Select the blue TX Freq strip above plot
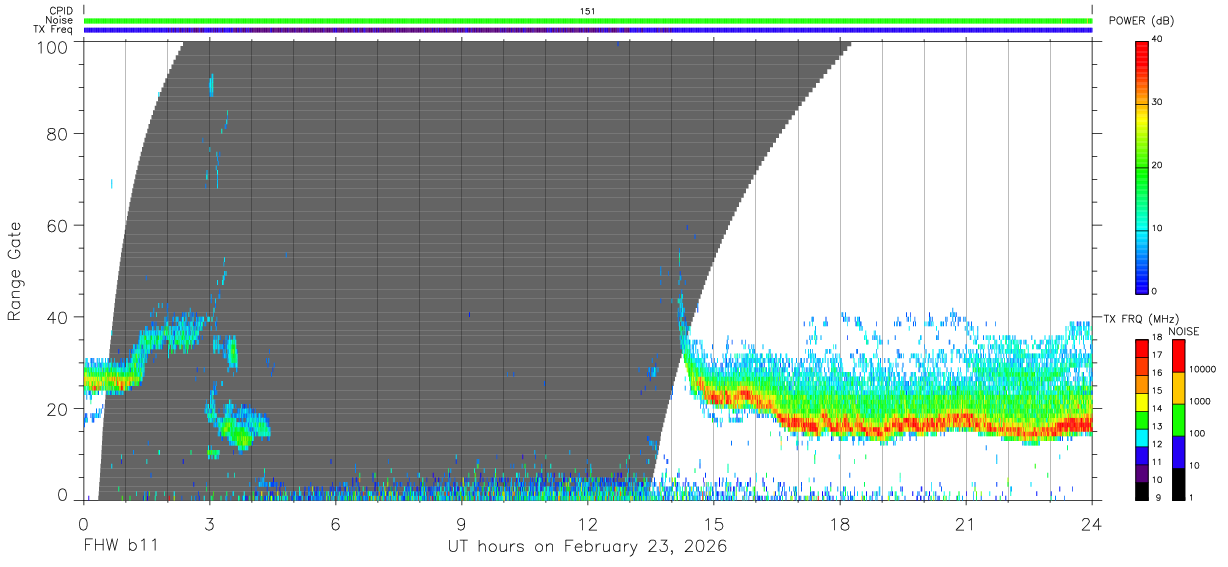Viewport: 1228px width, 567px height. coord(588,30)
